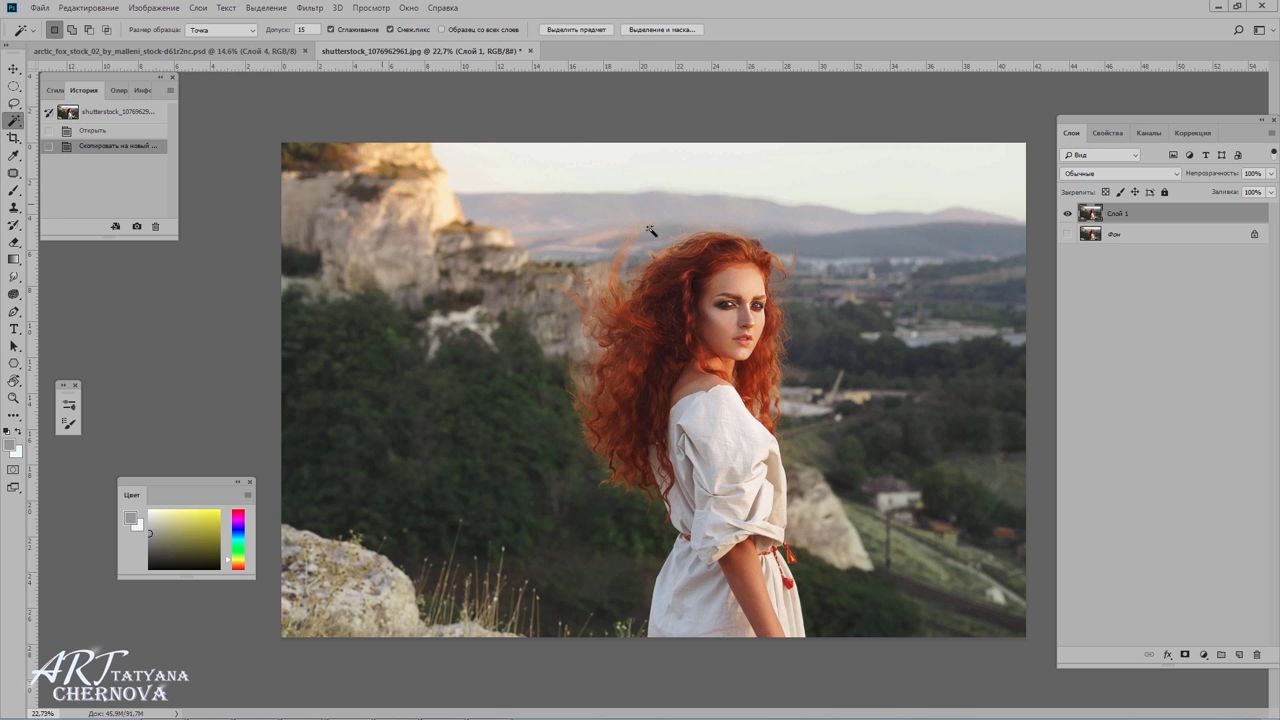Filter layers by adjustment layers icon
The height and width of the screenshot is (720, 1280).
click(x=1189, y=155)
